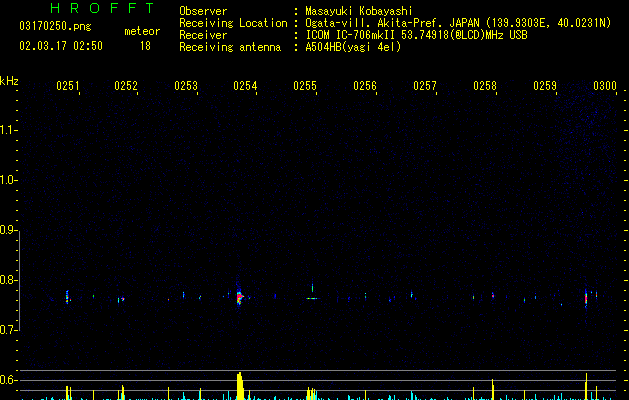Click the 0.8 kHz axis label
Screen dimensions: 629x400
8,280
